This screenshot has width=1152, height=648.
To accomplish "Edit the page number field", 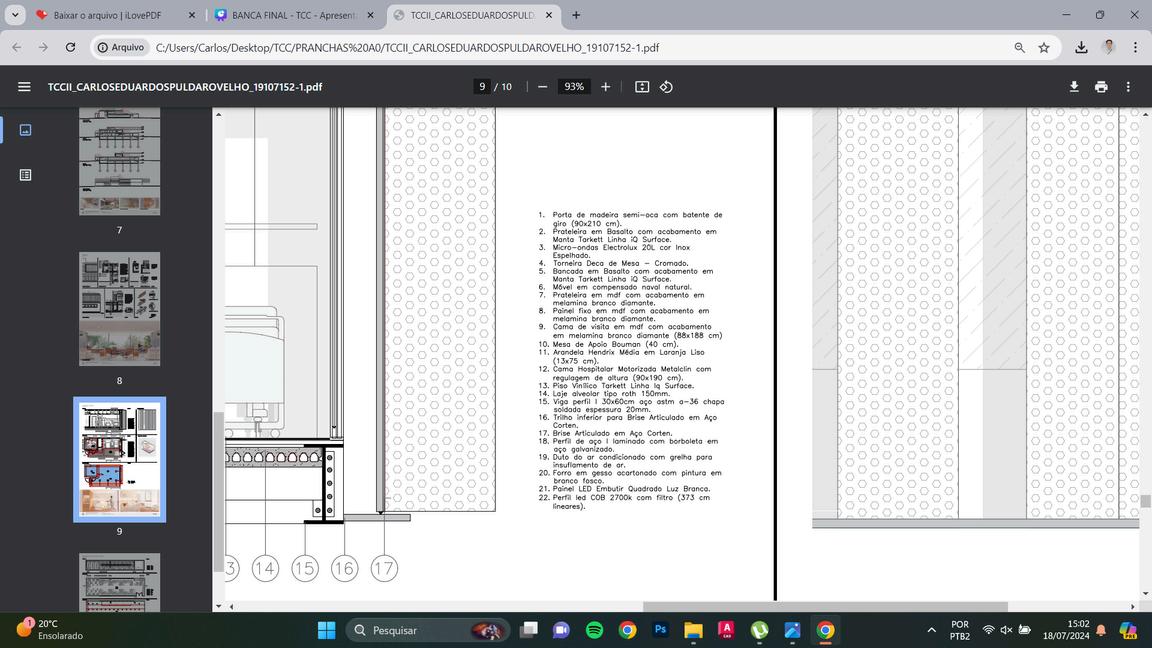I will tap(482, 87).
